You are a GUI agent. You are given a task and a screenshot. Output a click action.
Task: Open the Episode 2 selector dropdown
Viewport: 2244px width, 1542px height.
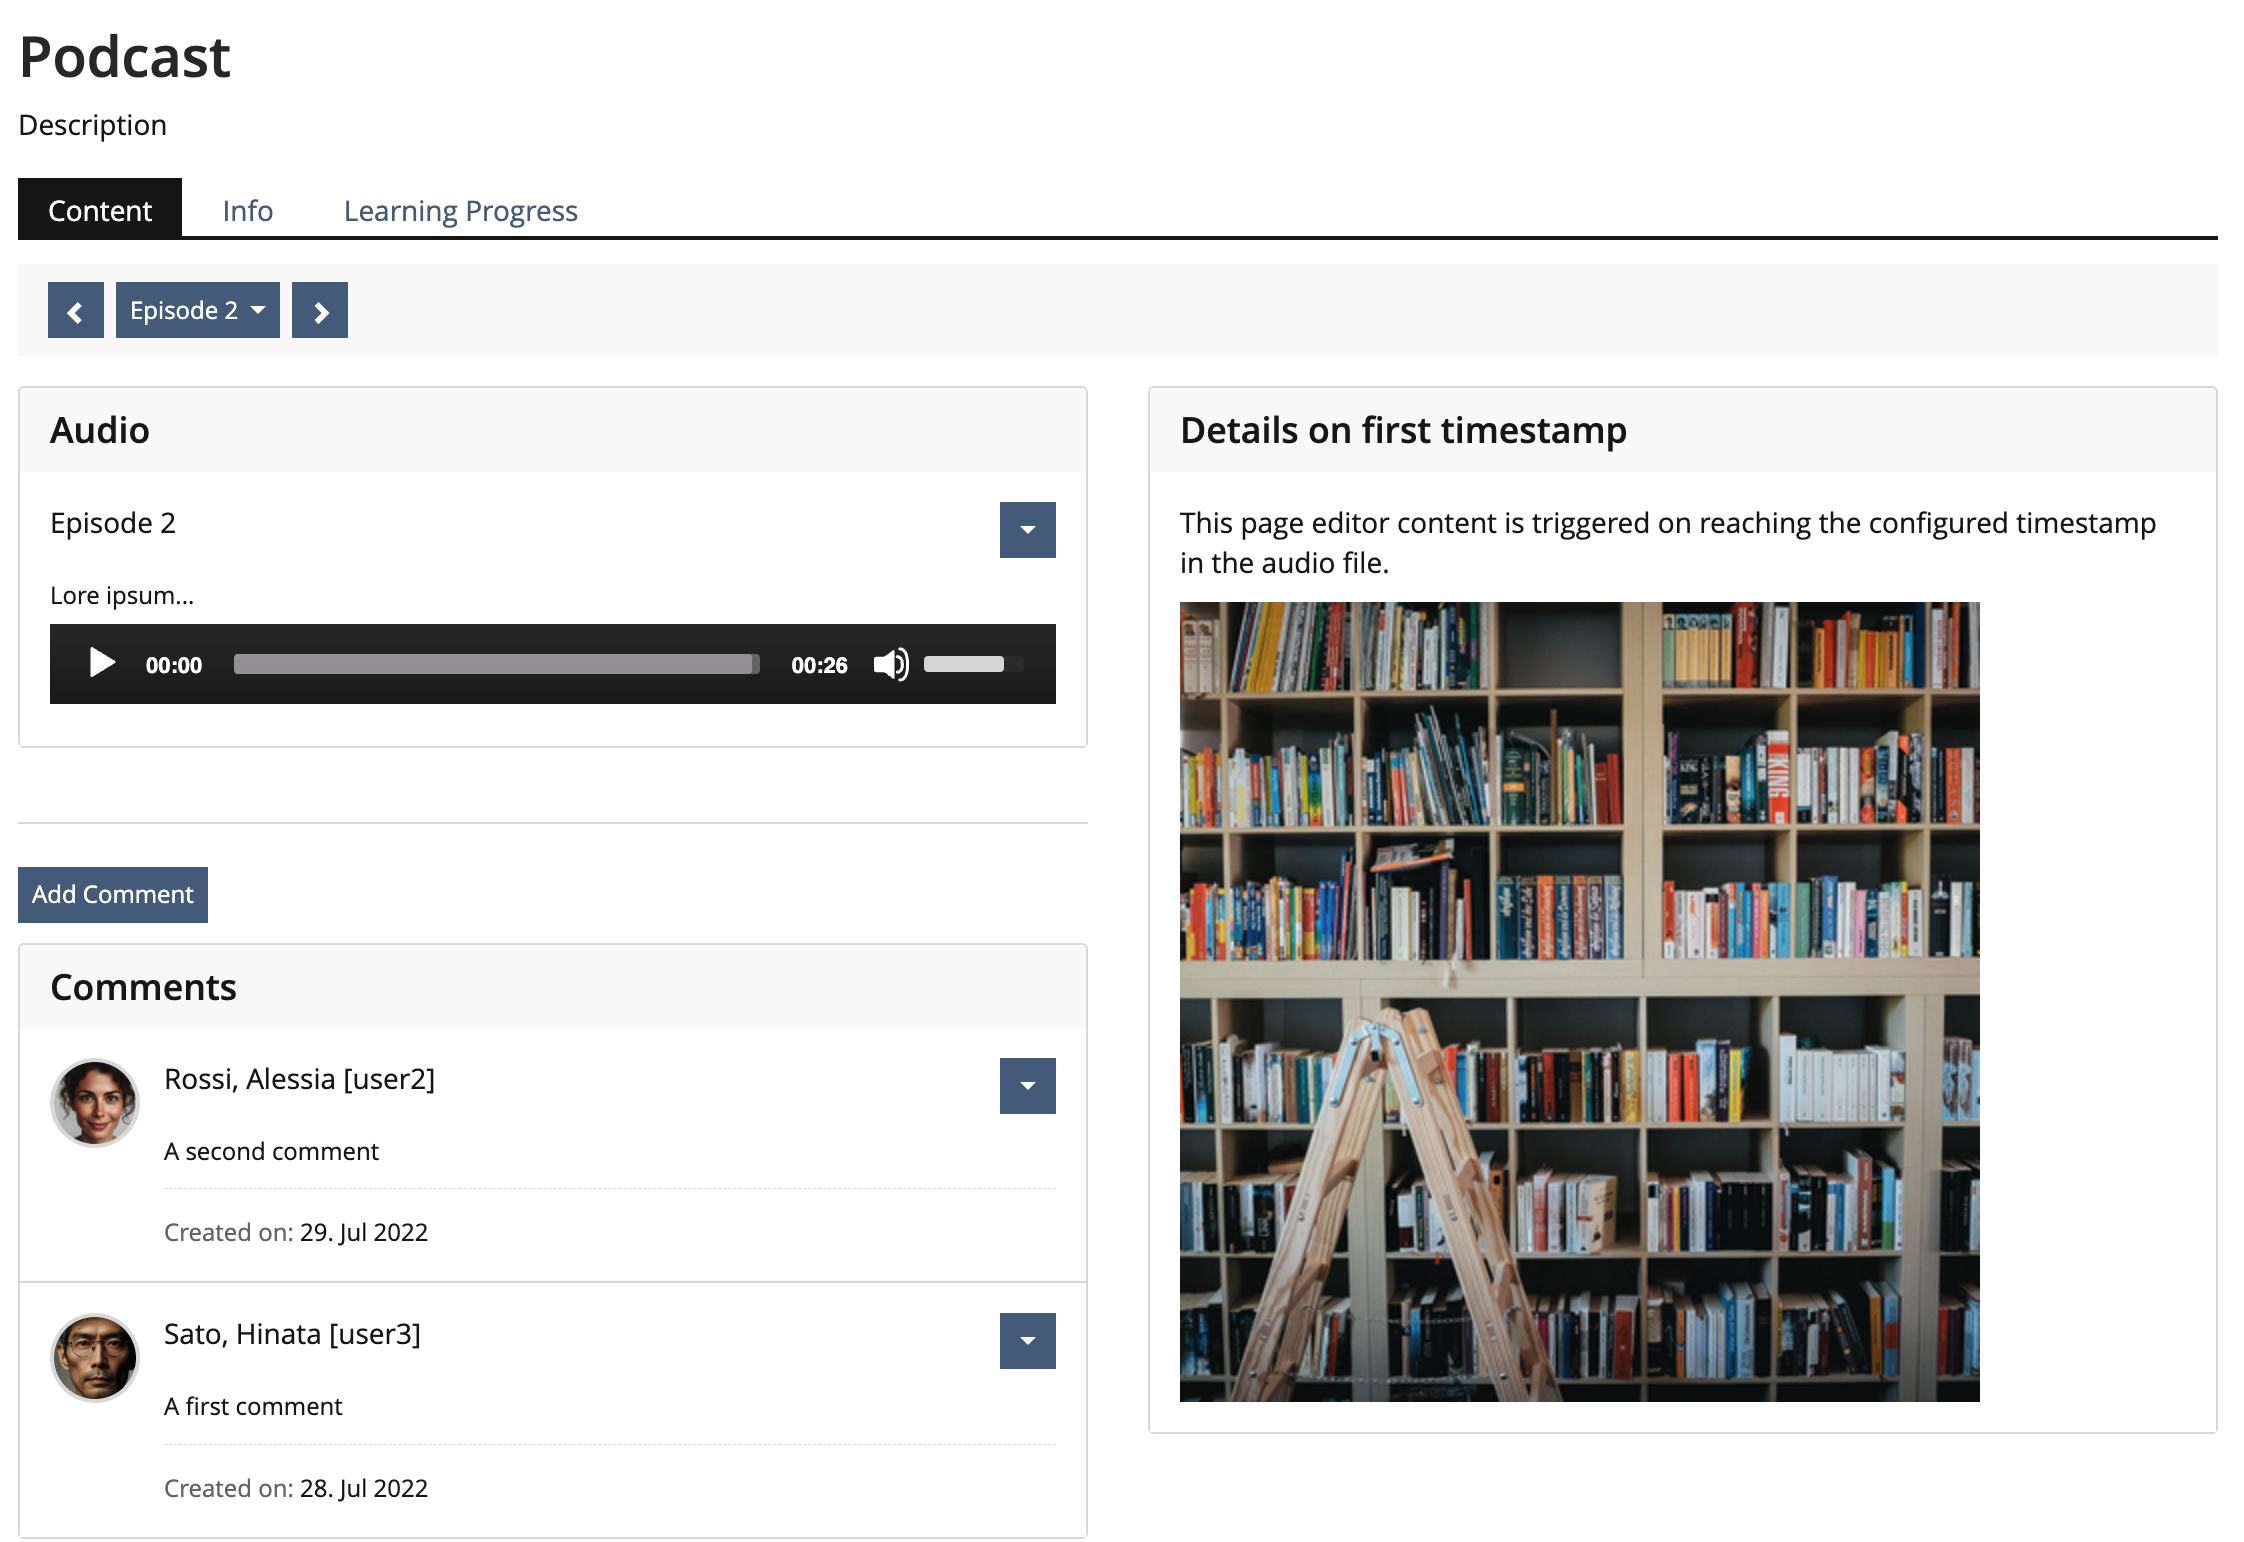pos(197,311)
